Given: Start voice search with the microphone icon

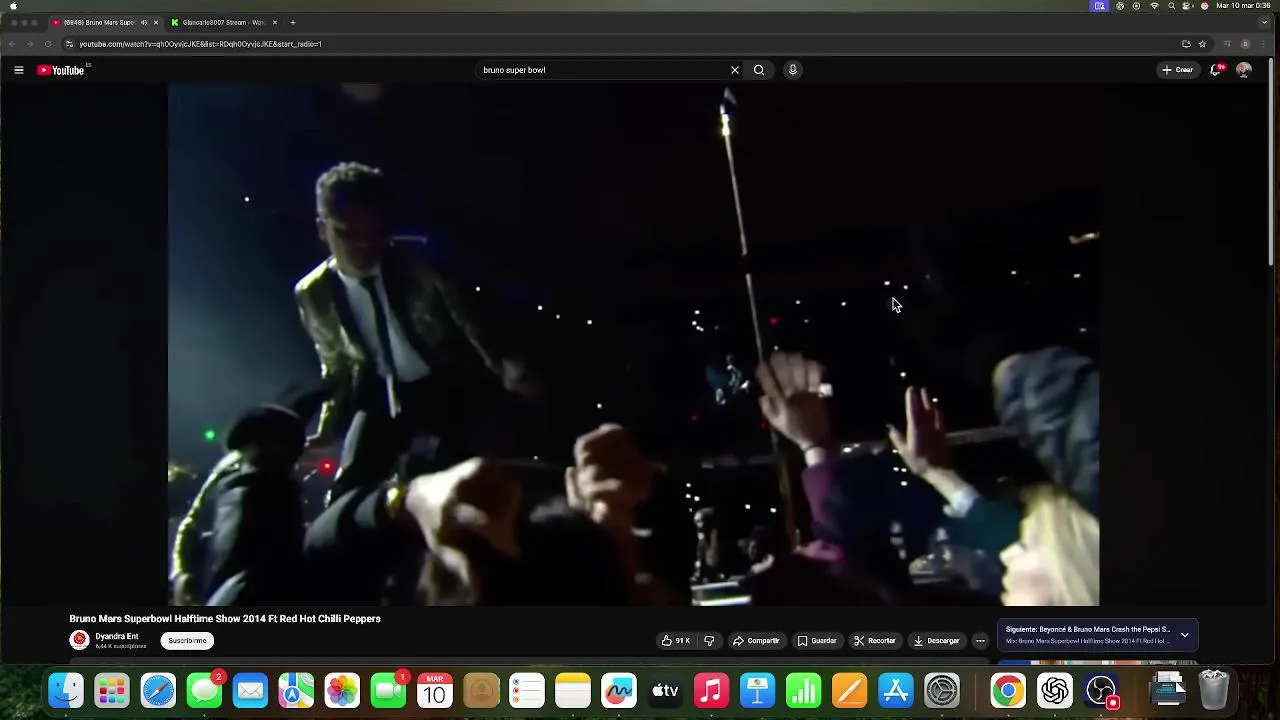Looking at the screenshot, I should pos(793,70).
